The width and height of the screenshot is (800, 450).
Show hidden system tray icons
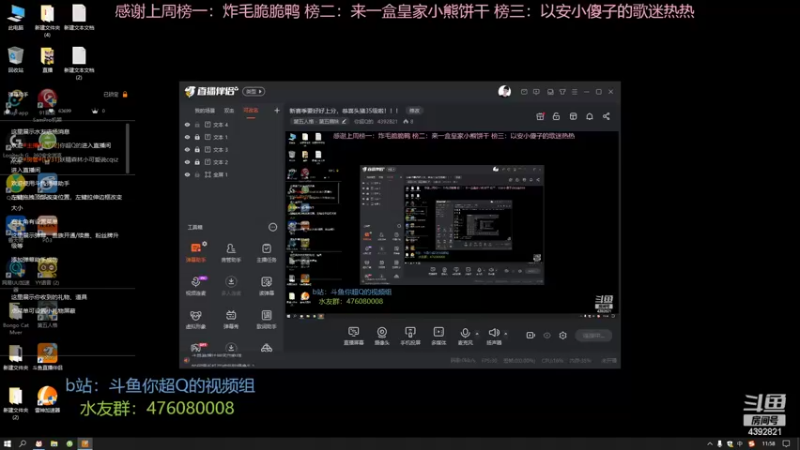pyautogui.click(x=710, y=444)
